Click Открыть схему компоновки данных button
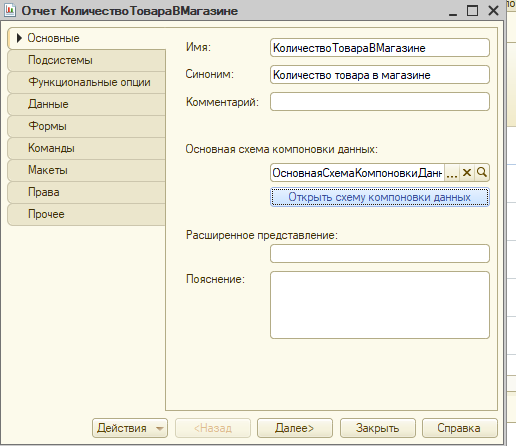The image size is (516, 446). (380, 197)
